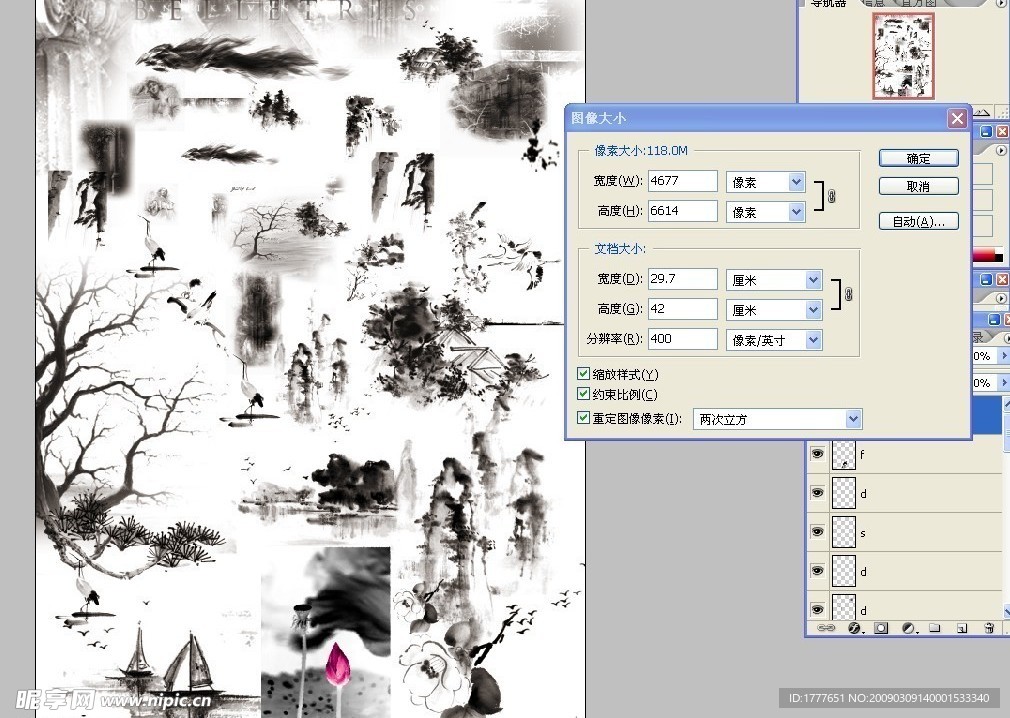
Task: Click the delete layer trash icon
Action: (x=988, y=629)
